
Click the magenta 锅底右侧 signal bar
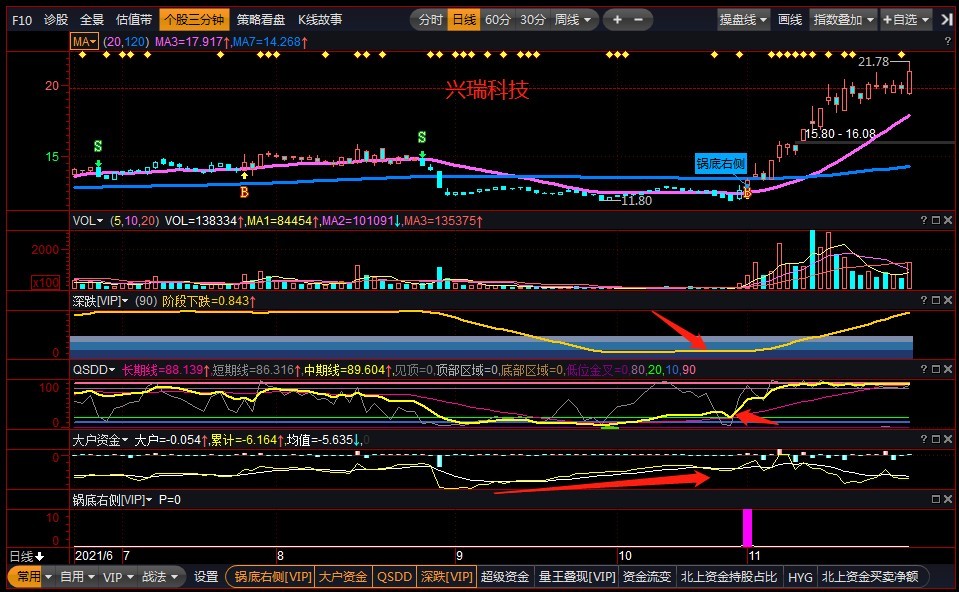click(746, 527)
